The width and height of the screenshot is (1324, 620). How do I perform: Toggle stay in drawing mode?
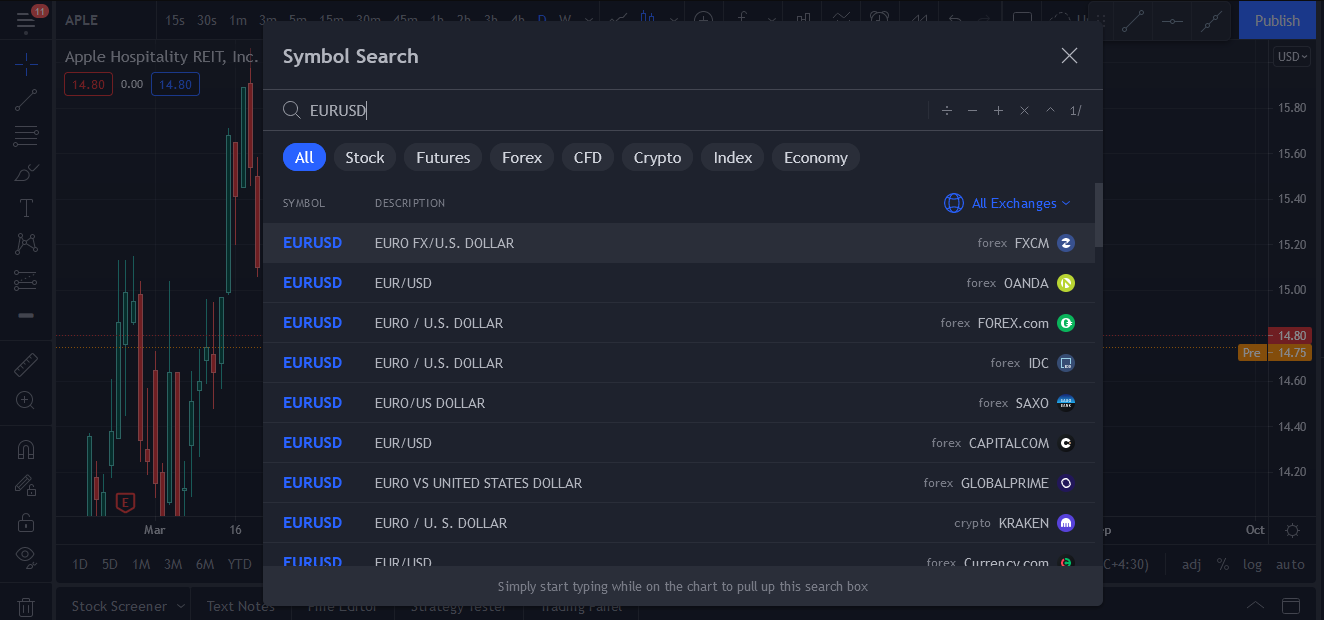(x=26, y=486)
